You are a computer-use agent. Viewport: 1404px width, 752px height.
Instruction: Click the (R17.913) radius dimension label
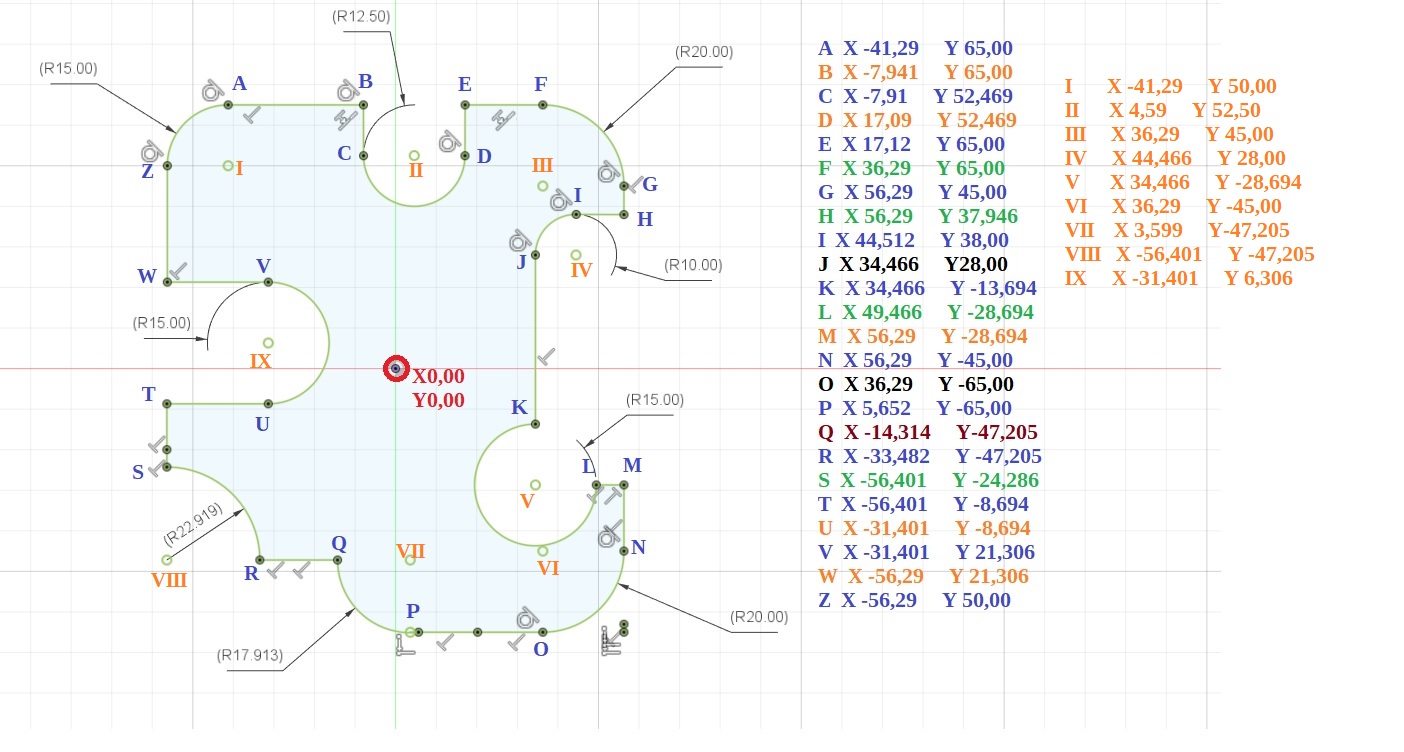coord(250,656)
